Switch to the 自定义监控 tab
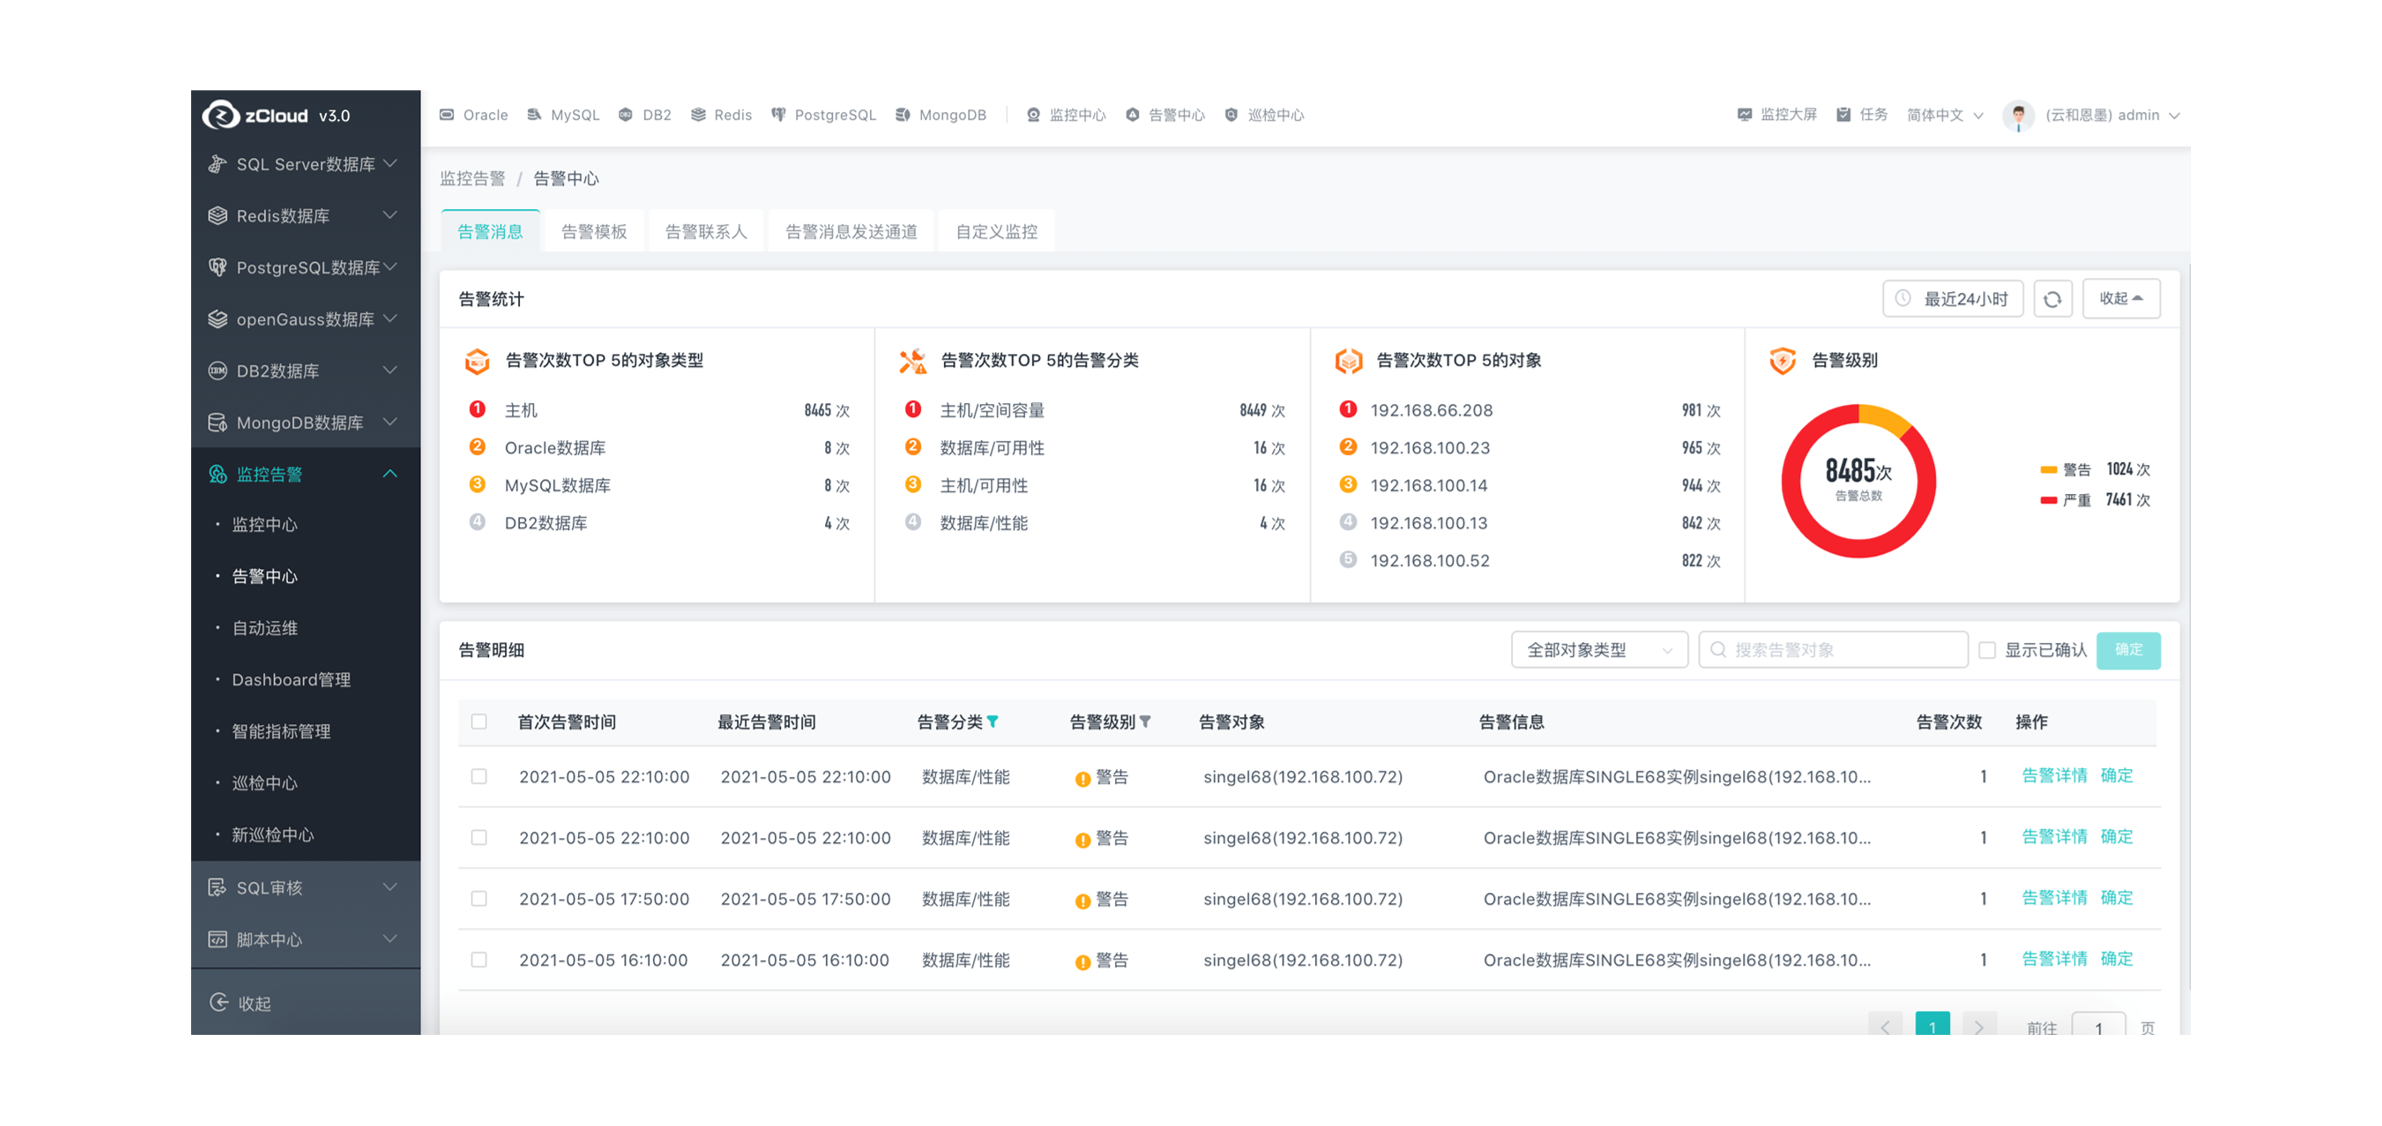Viewport: 2382px width, 1126px height. pos(996,232)
